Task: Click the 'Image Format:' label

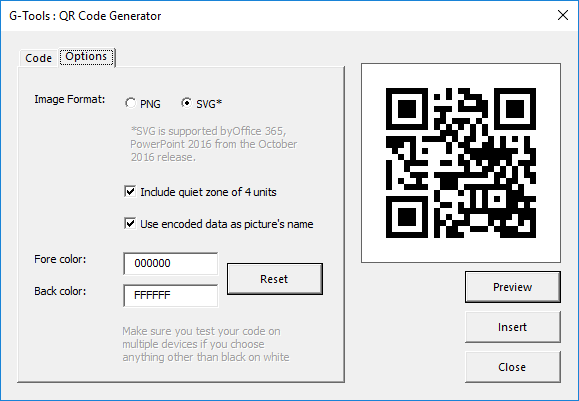Action: click(x=70, y=99)
